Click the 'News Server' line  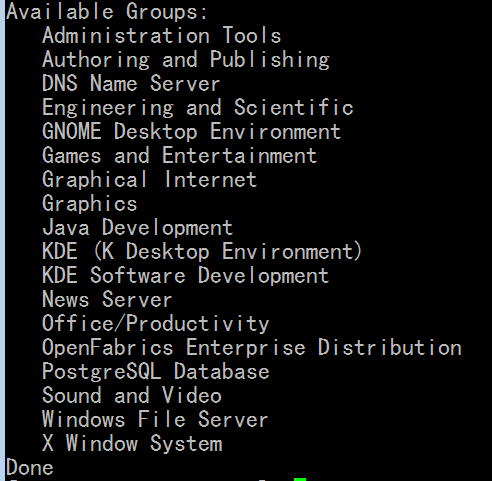point(107,299)
